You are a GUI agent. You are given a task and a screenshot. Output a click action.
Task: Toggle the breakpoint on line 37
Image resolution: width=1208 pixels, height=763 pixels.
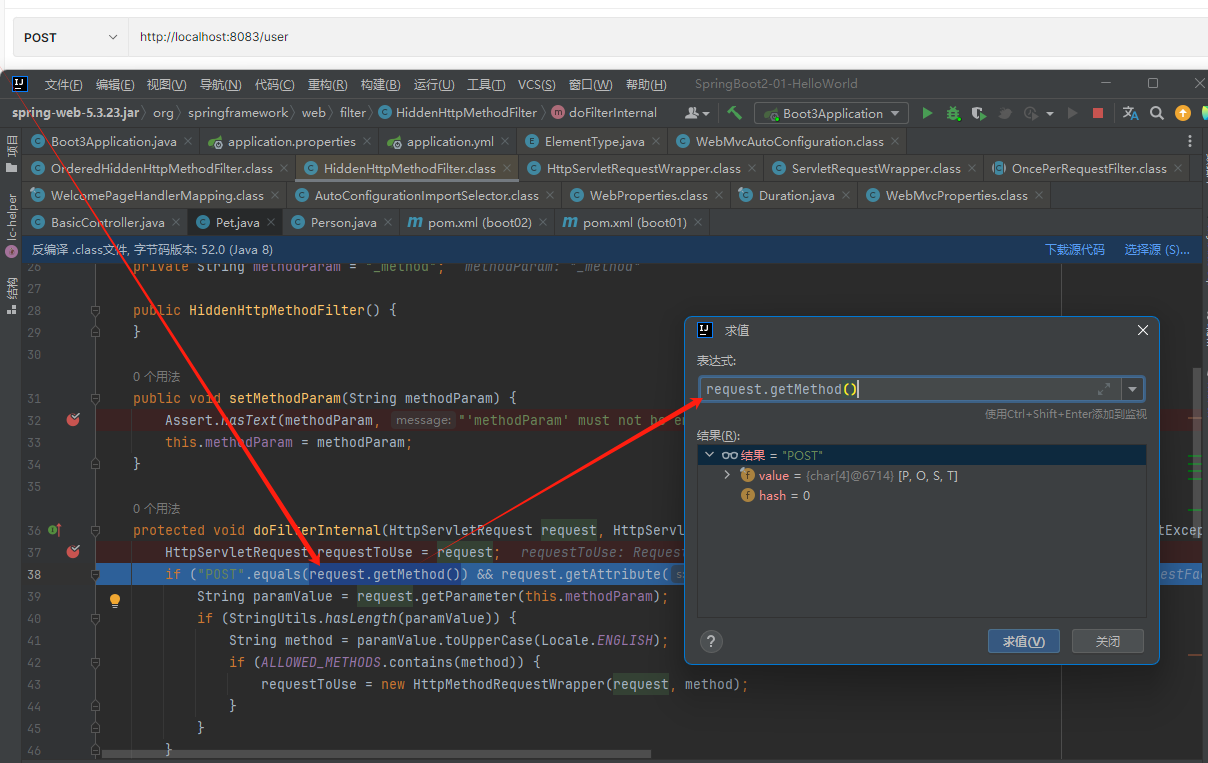click(72, 551)
